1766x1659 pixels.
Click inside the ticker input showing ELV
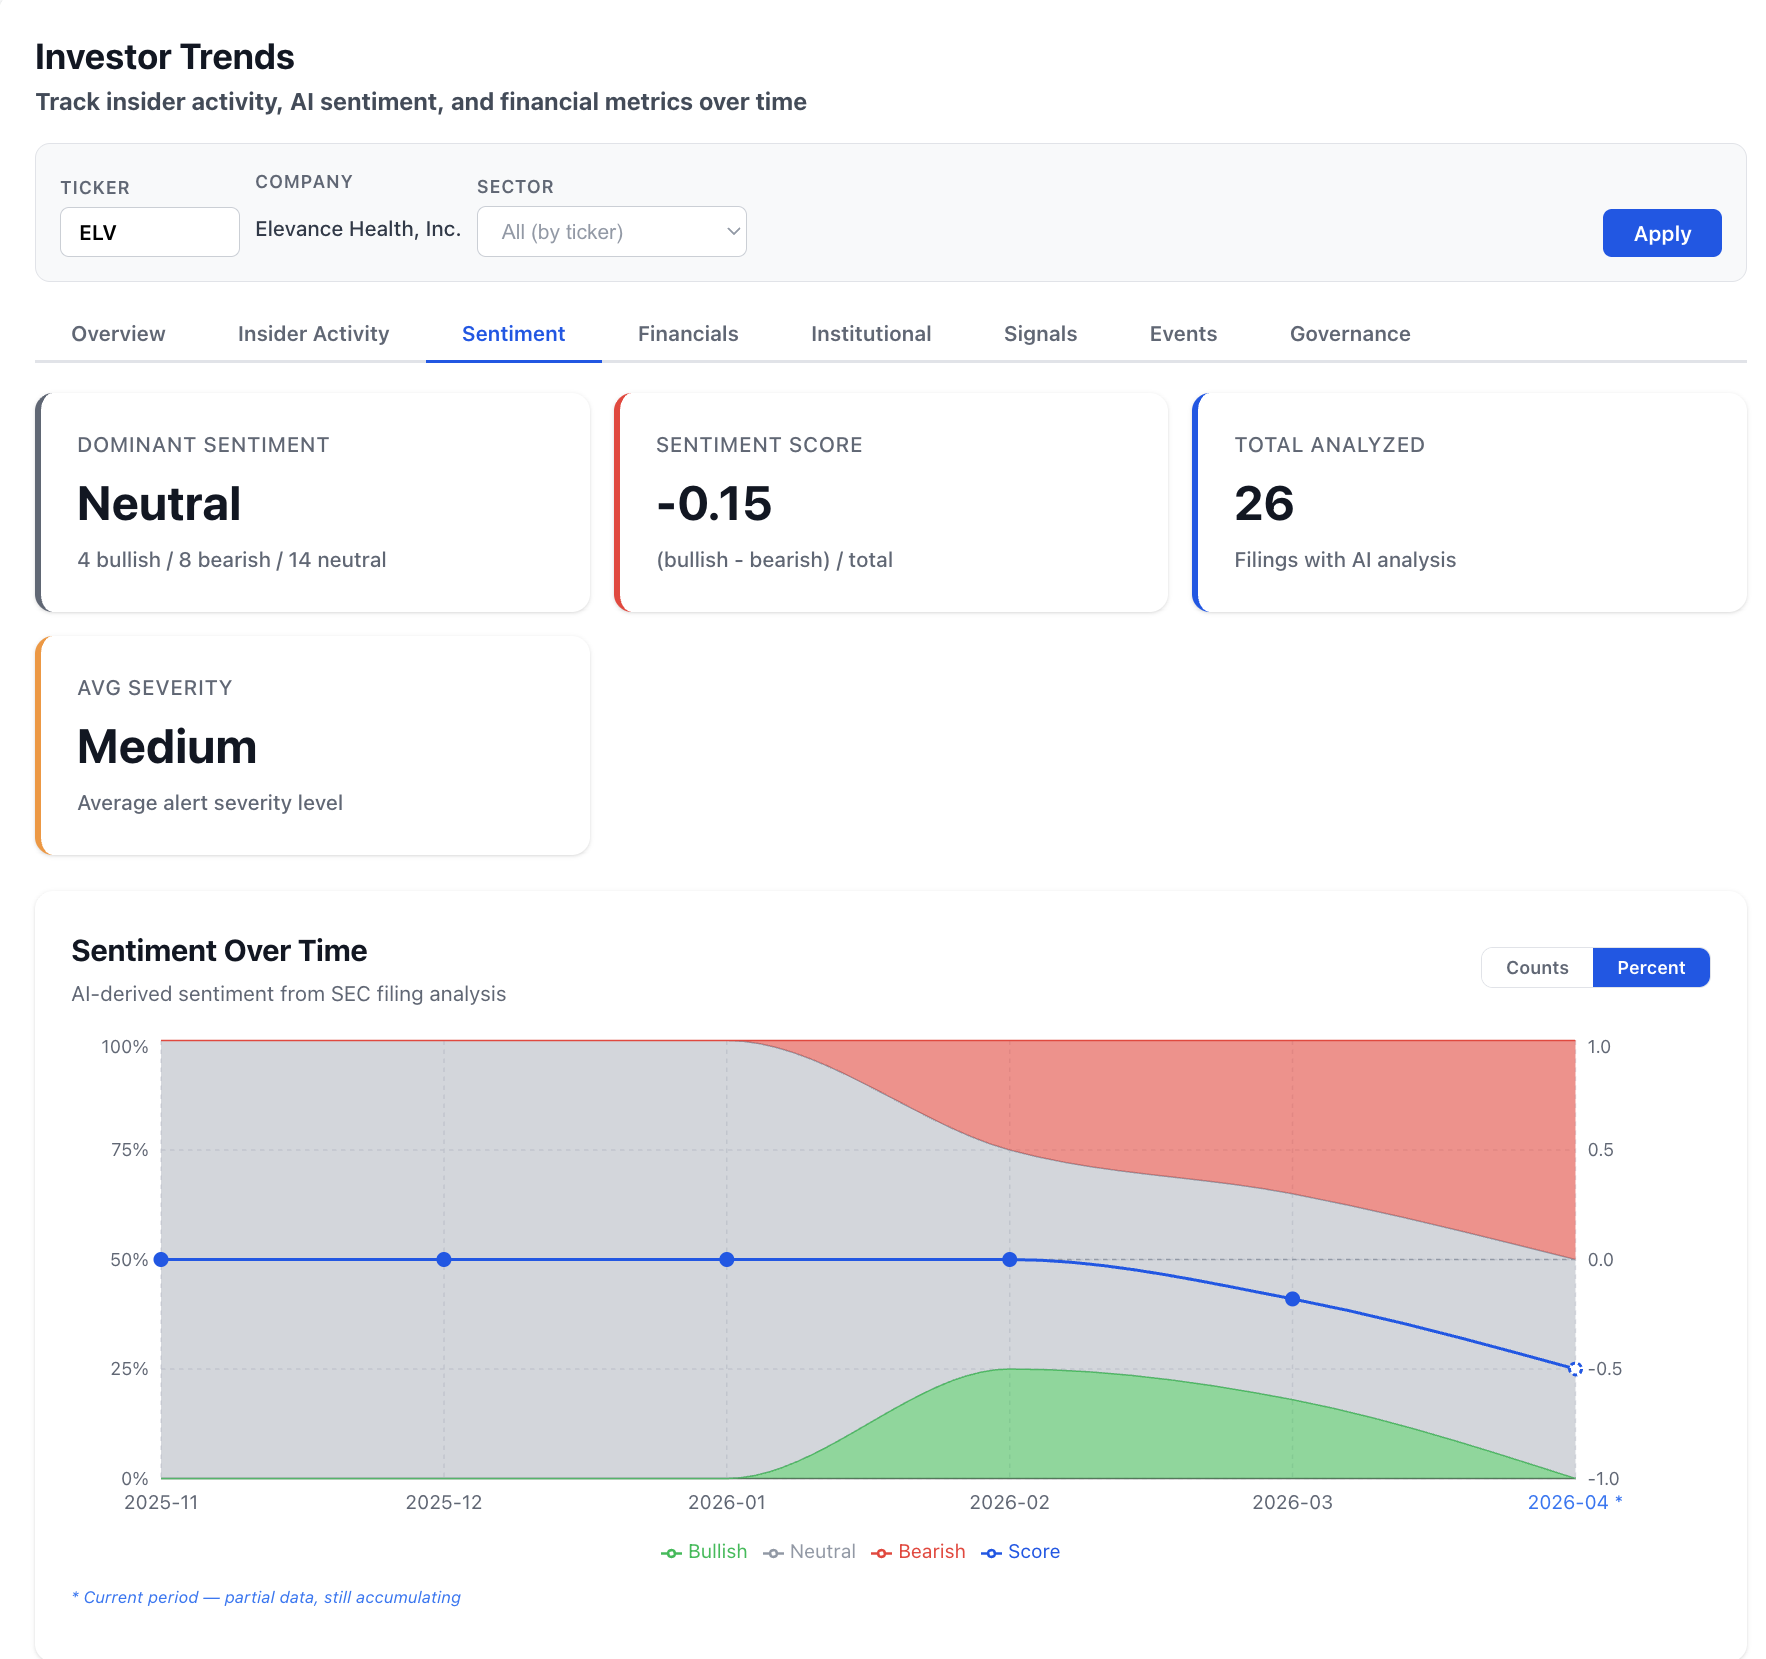pyautogui.click(x=149, y=231)
